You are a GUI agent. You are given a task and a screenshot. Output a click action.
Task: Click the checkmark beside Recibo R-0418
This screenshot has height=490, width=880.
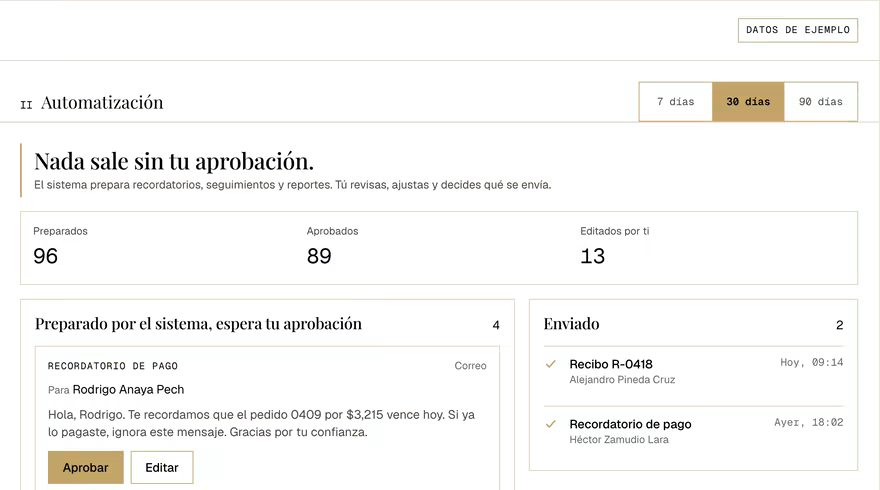(551, 364)
